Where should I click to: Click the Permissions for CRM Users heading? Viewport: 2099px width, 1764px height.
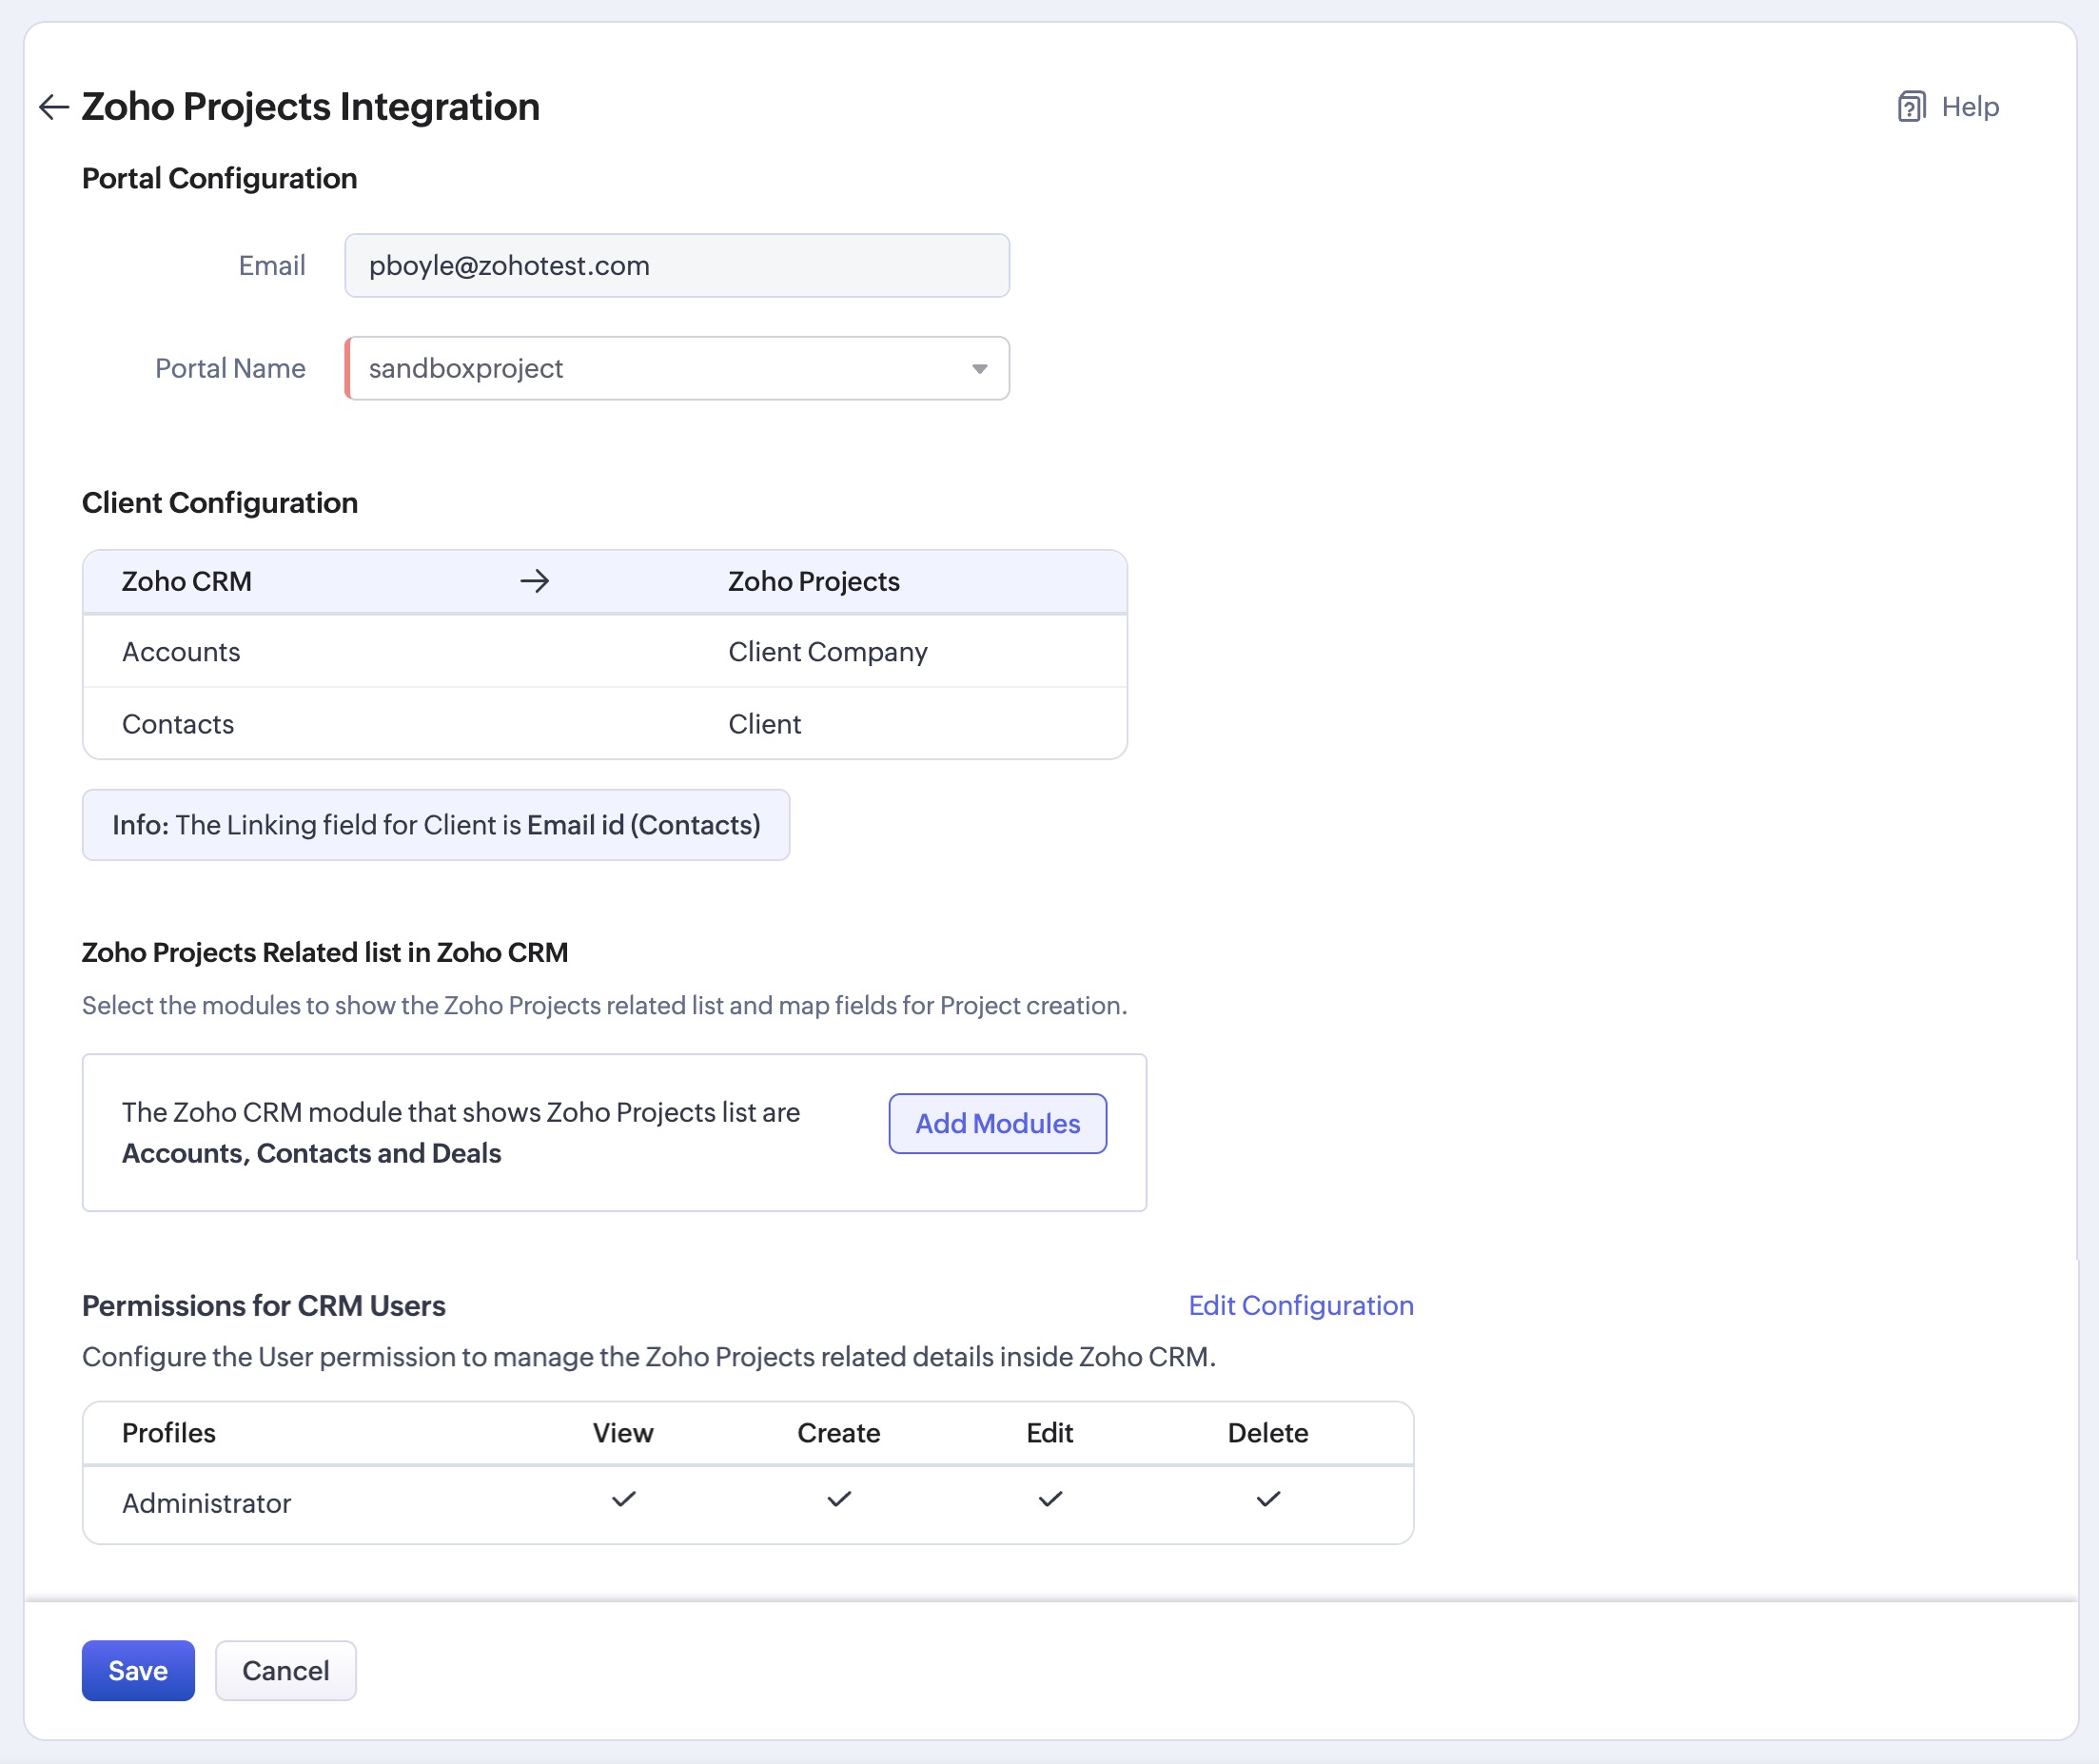pyautogui.click(x=264, y=1305)
